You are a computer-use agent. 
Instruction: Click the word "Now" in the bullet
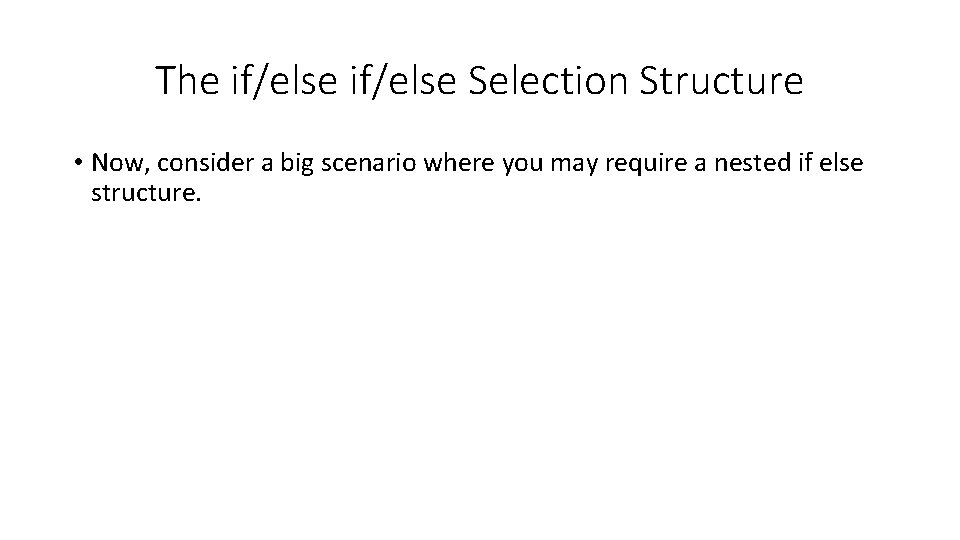(x=114, y=162)
